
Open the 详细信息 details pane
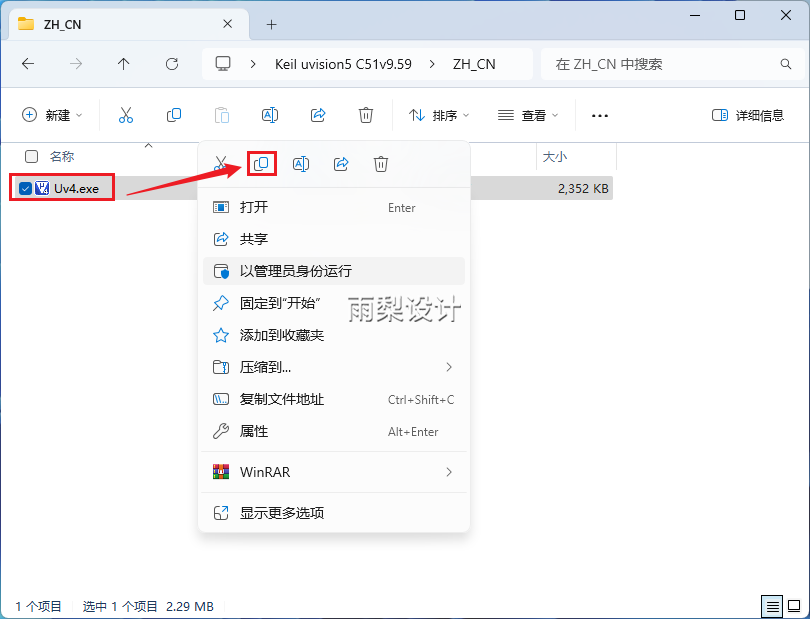(747, 115)
